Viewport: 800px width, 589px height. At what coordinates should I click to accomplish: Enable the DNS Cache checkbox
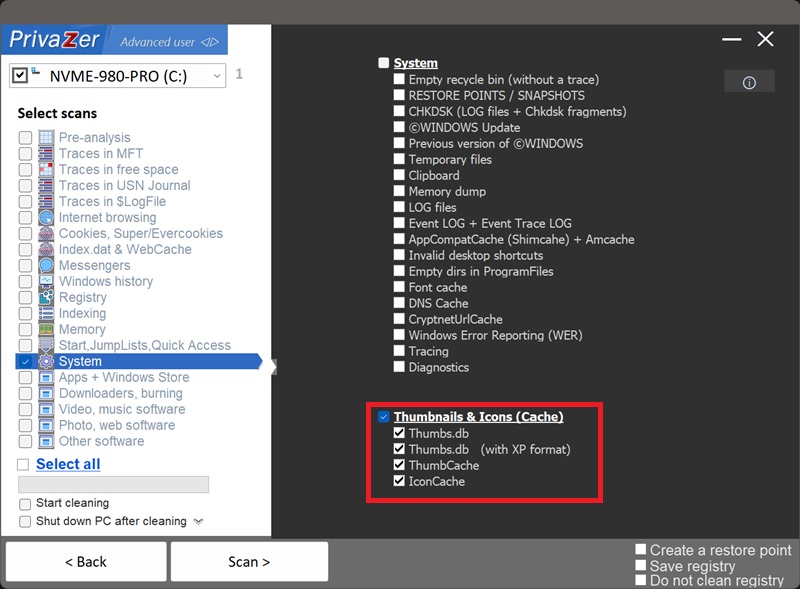[x=399, y=303]
